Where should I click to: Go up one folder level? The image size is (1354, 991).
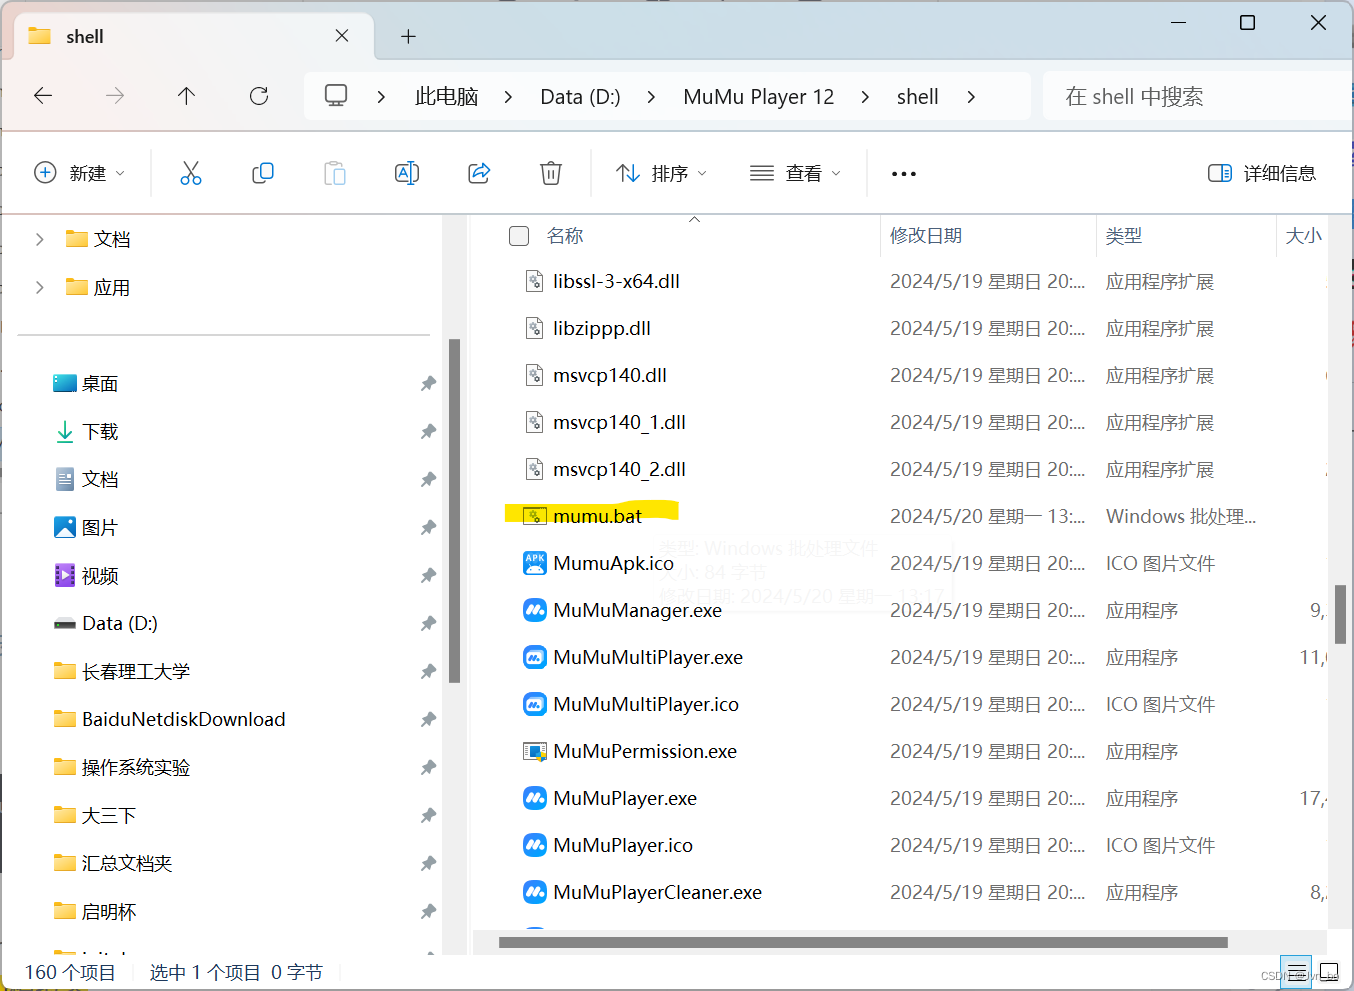(186, 95)
